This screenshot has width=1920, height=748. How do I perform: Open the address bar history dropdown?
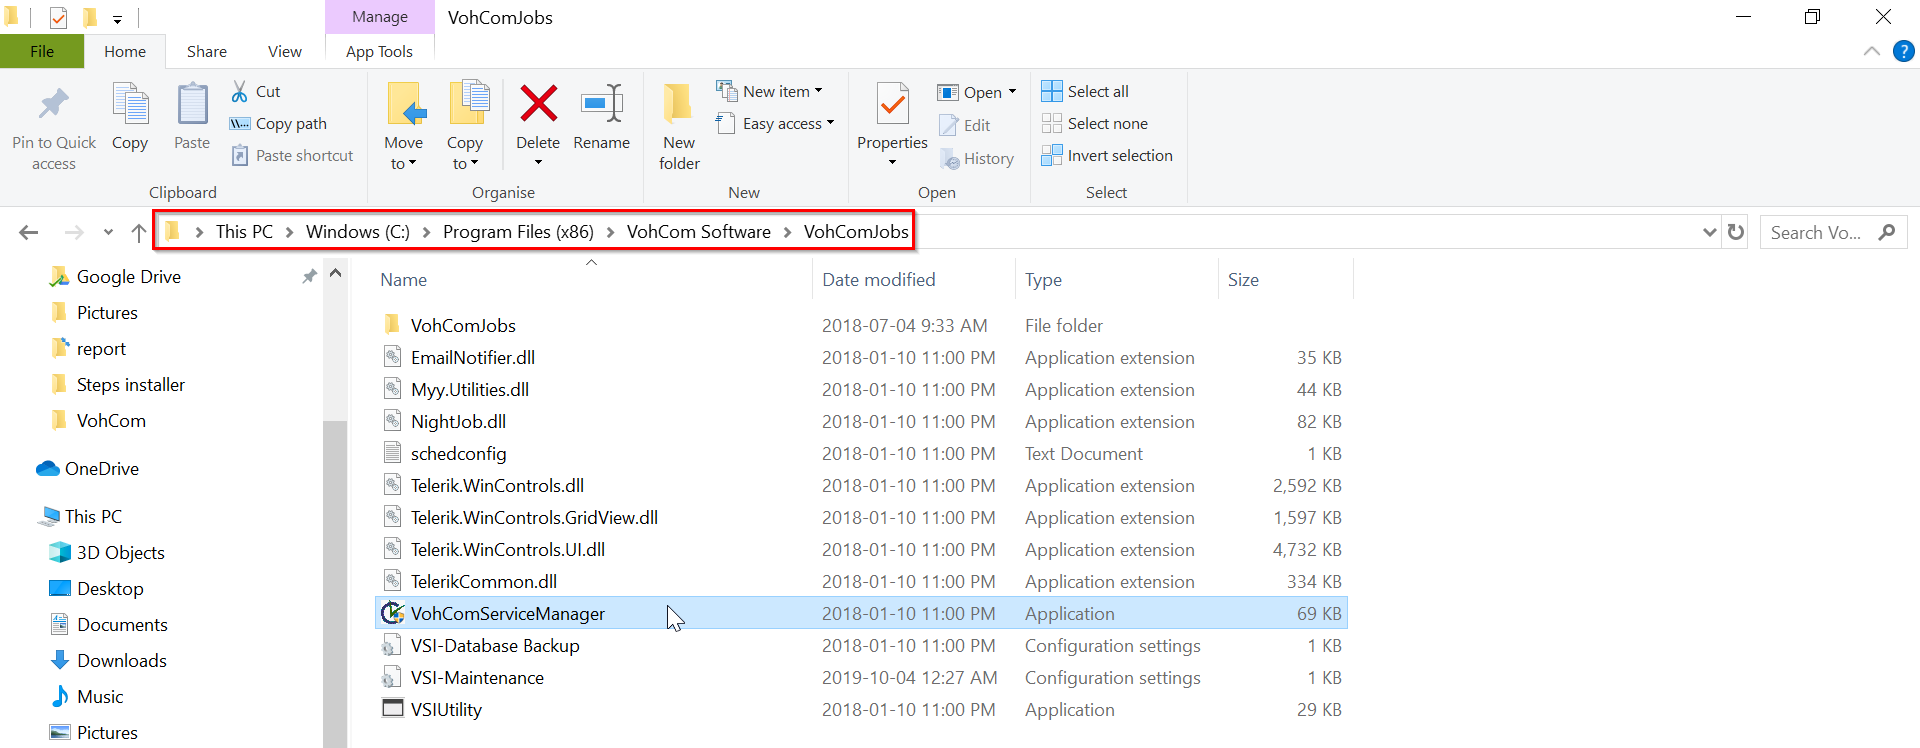point(1709,232)
